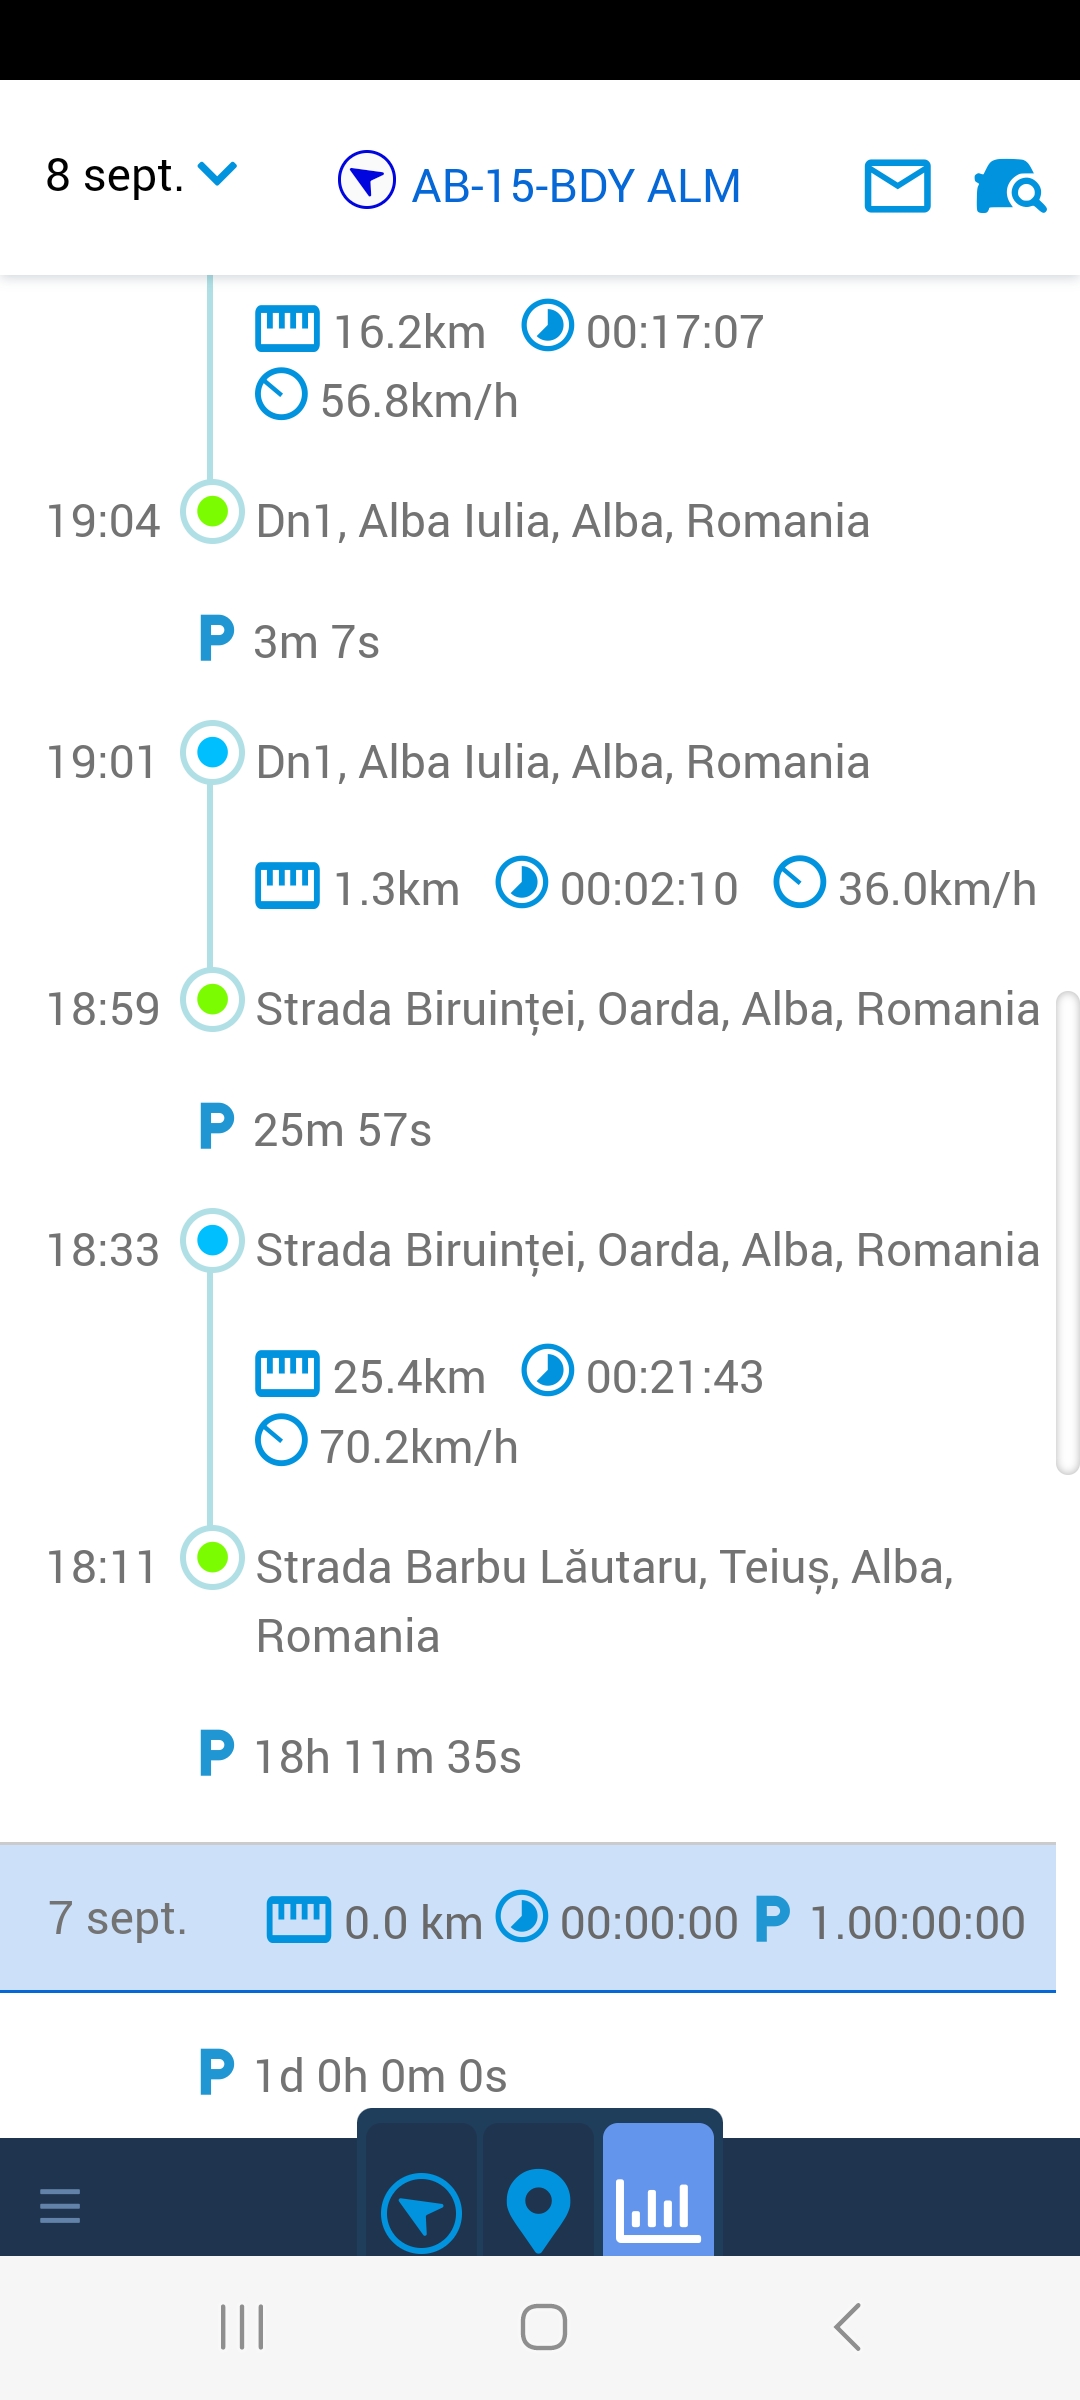Viewport: 1080px width, 2400px height.
Task: Open the hamburger menu in bottom bar
Action: pos(60,2205)
